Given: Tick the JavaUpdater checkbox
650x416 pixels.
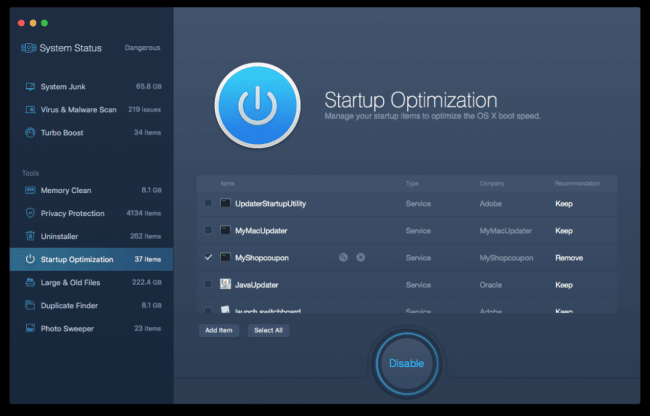Looking at the screenshot, I should [208, 284].
